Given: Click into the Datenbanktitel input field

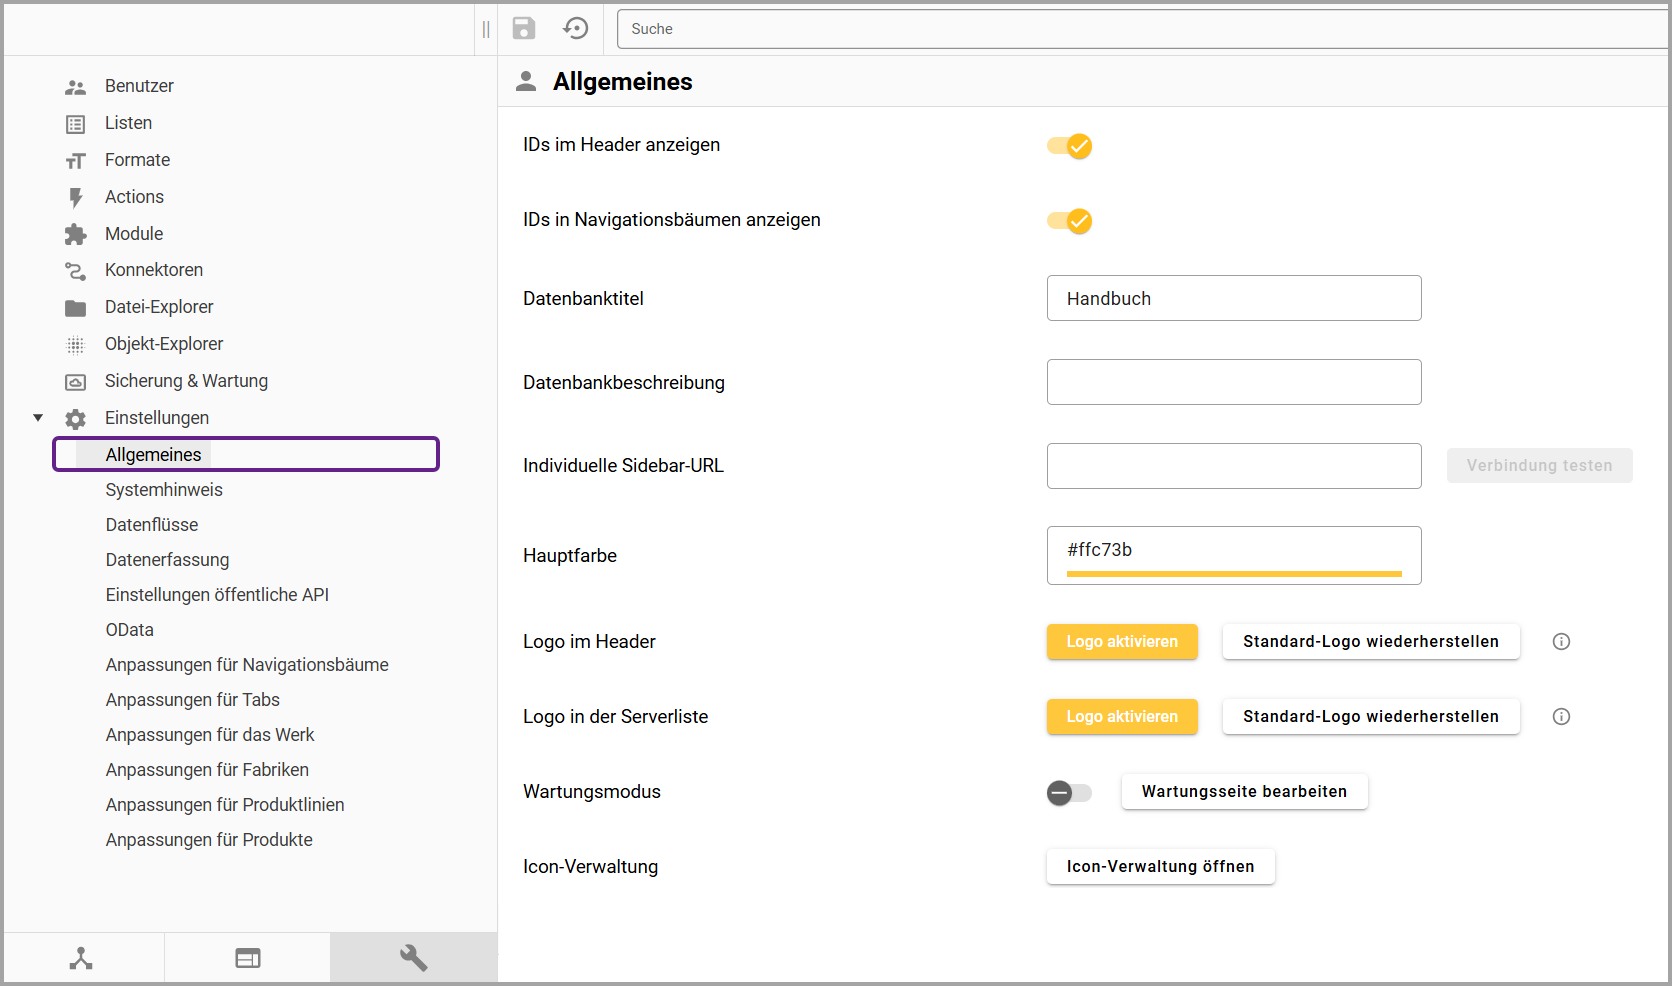Looking at the screenshot, I should pos(1233,298).
